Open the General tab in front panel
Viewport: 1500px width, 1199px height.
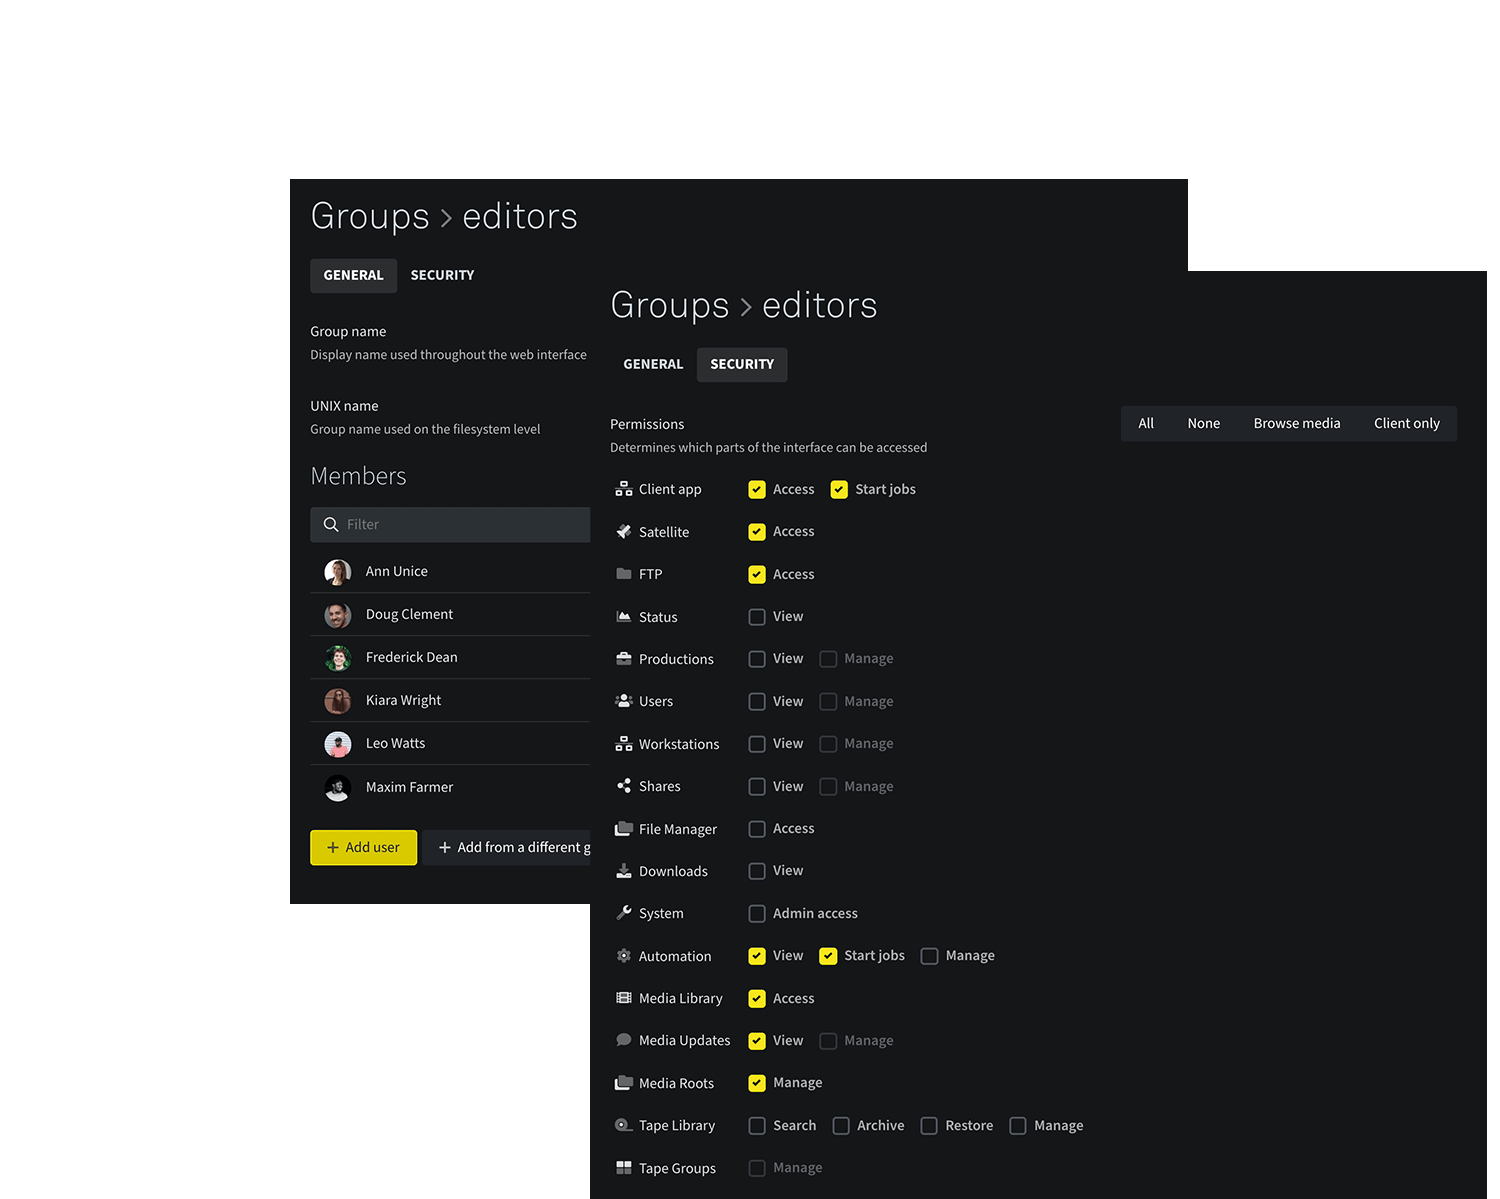click(x=653, y=365)
